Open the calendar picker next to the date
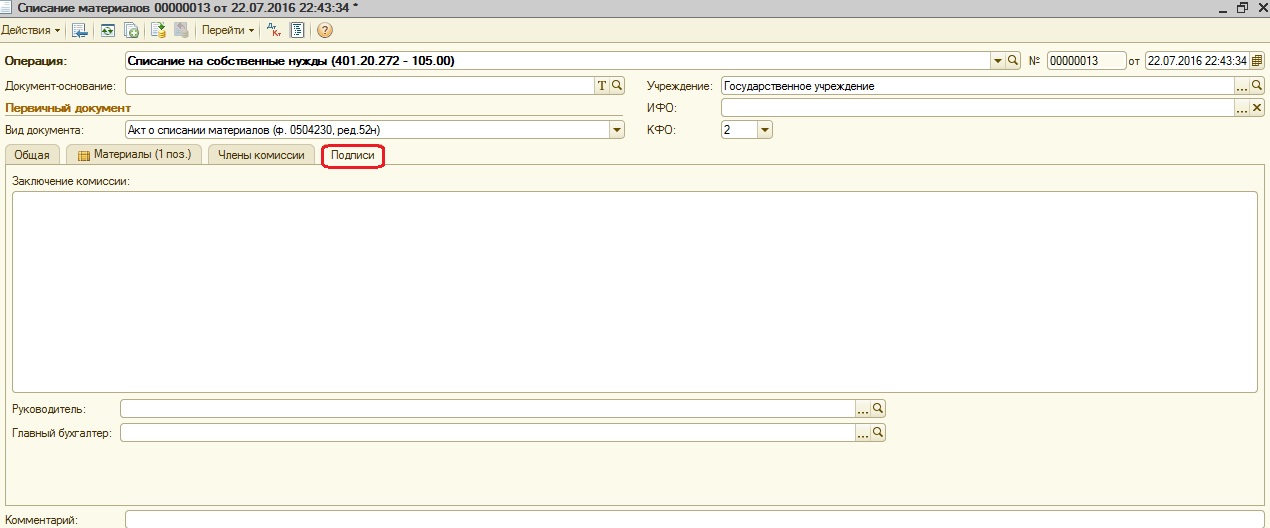This screenshot has width=1270, height=528. (x=1257, y=61)
